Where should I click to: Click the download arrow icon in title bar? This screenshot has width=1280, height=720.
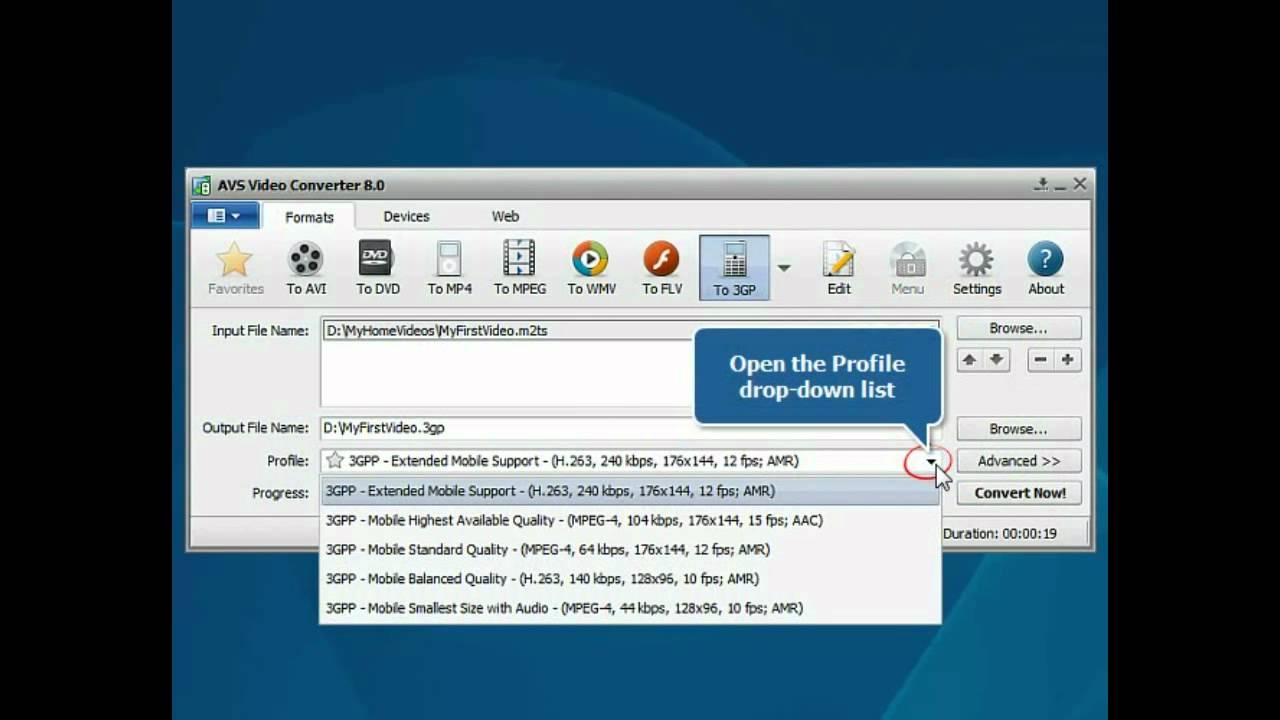point(1042,184)
